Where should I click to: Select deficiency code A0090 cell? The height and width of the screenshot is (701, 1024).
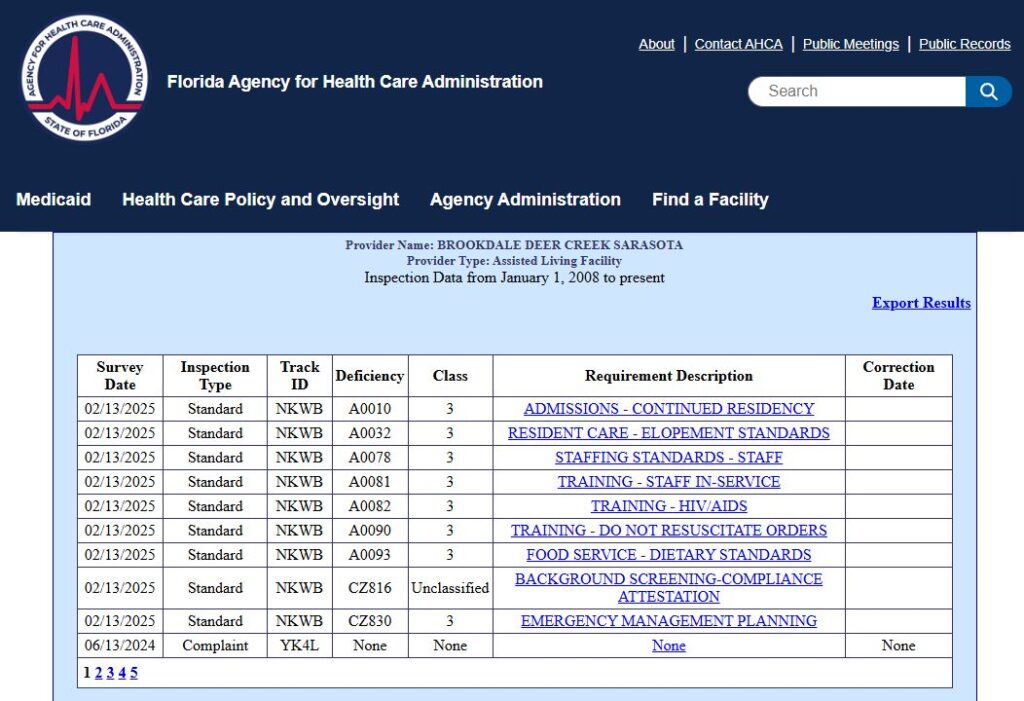[x=370, y=530]
